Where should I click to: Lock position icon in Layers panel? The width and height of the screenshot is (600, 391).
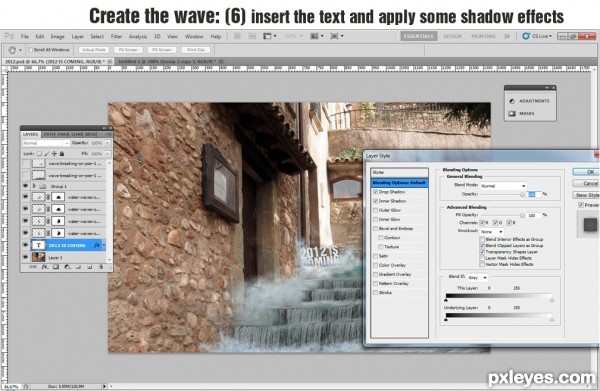[x=54, y=153]
